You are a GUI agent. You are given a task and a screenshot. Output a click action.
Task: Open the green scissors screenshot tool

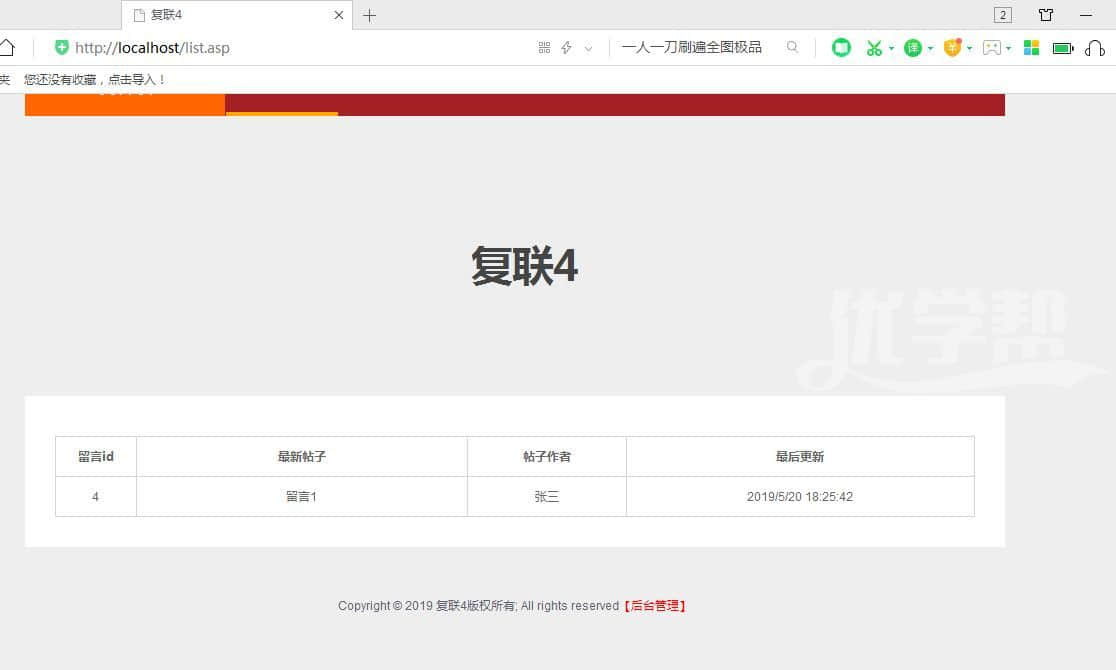[874, 47]
